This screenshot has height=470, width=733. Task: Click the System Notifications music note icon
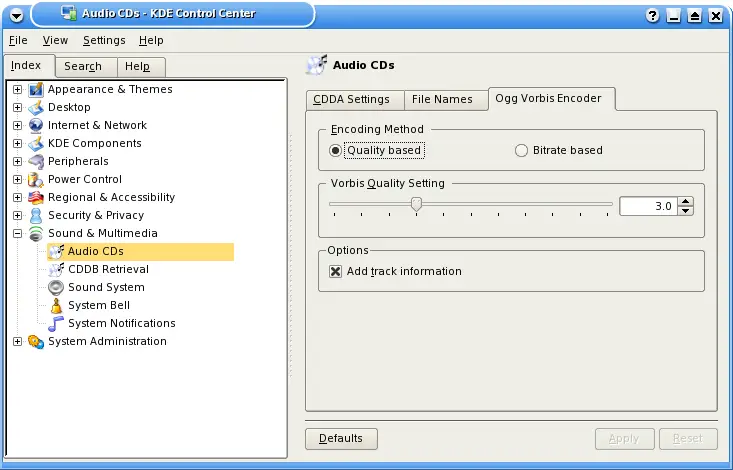pyautogui.click(x=56, y=323)
